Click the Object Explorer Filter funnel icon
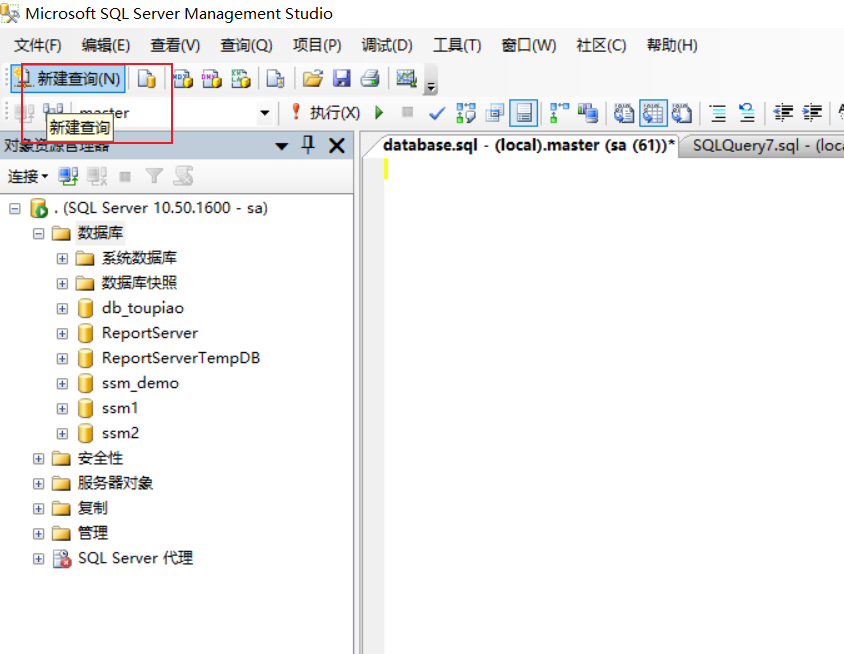The width and height of the screenshot is (844, 654). tap(154, 176)
